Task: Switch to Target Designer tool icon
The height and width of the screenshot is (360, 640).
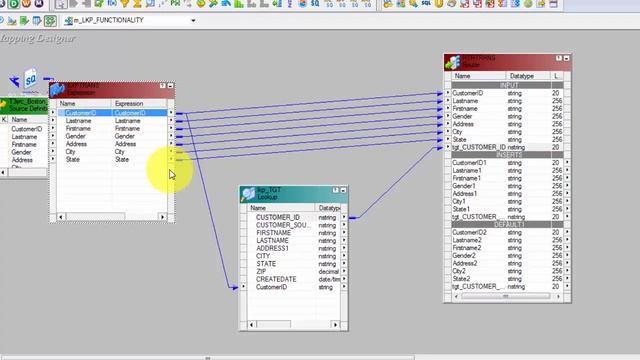Action: coord(11,20)
